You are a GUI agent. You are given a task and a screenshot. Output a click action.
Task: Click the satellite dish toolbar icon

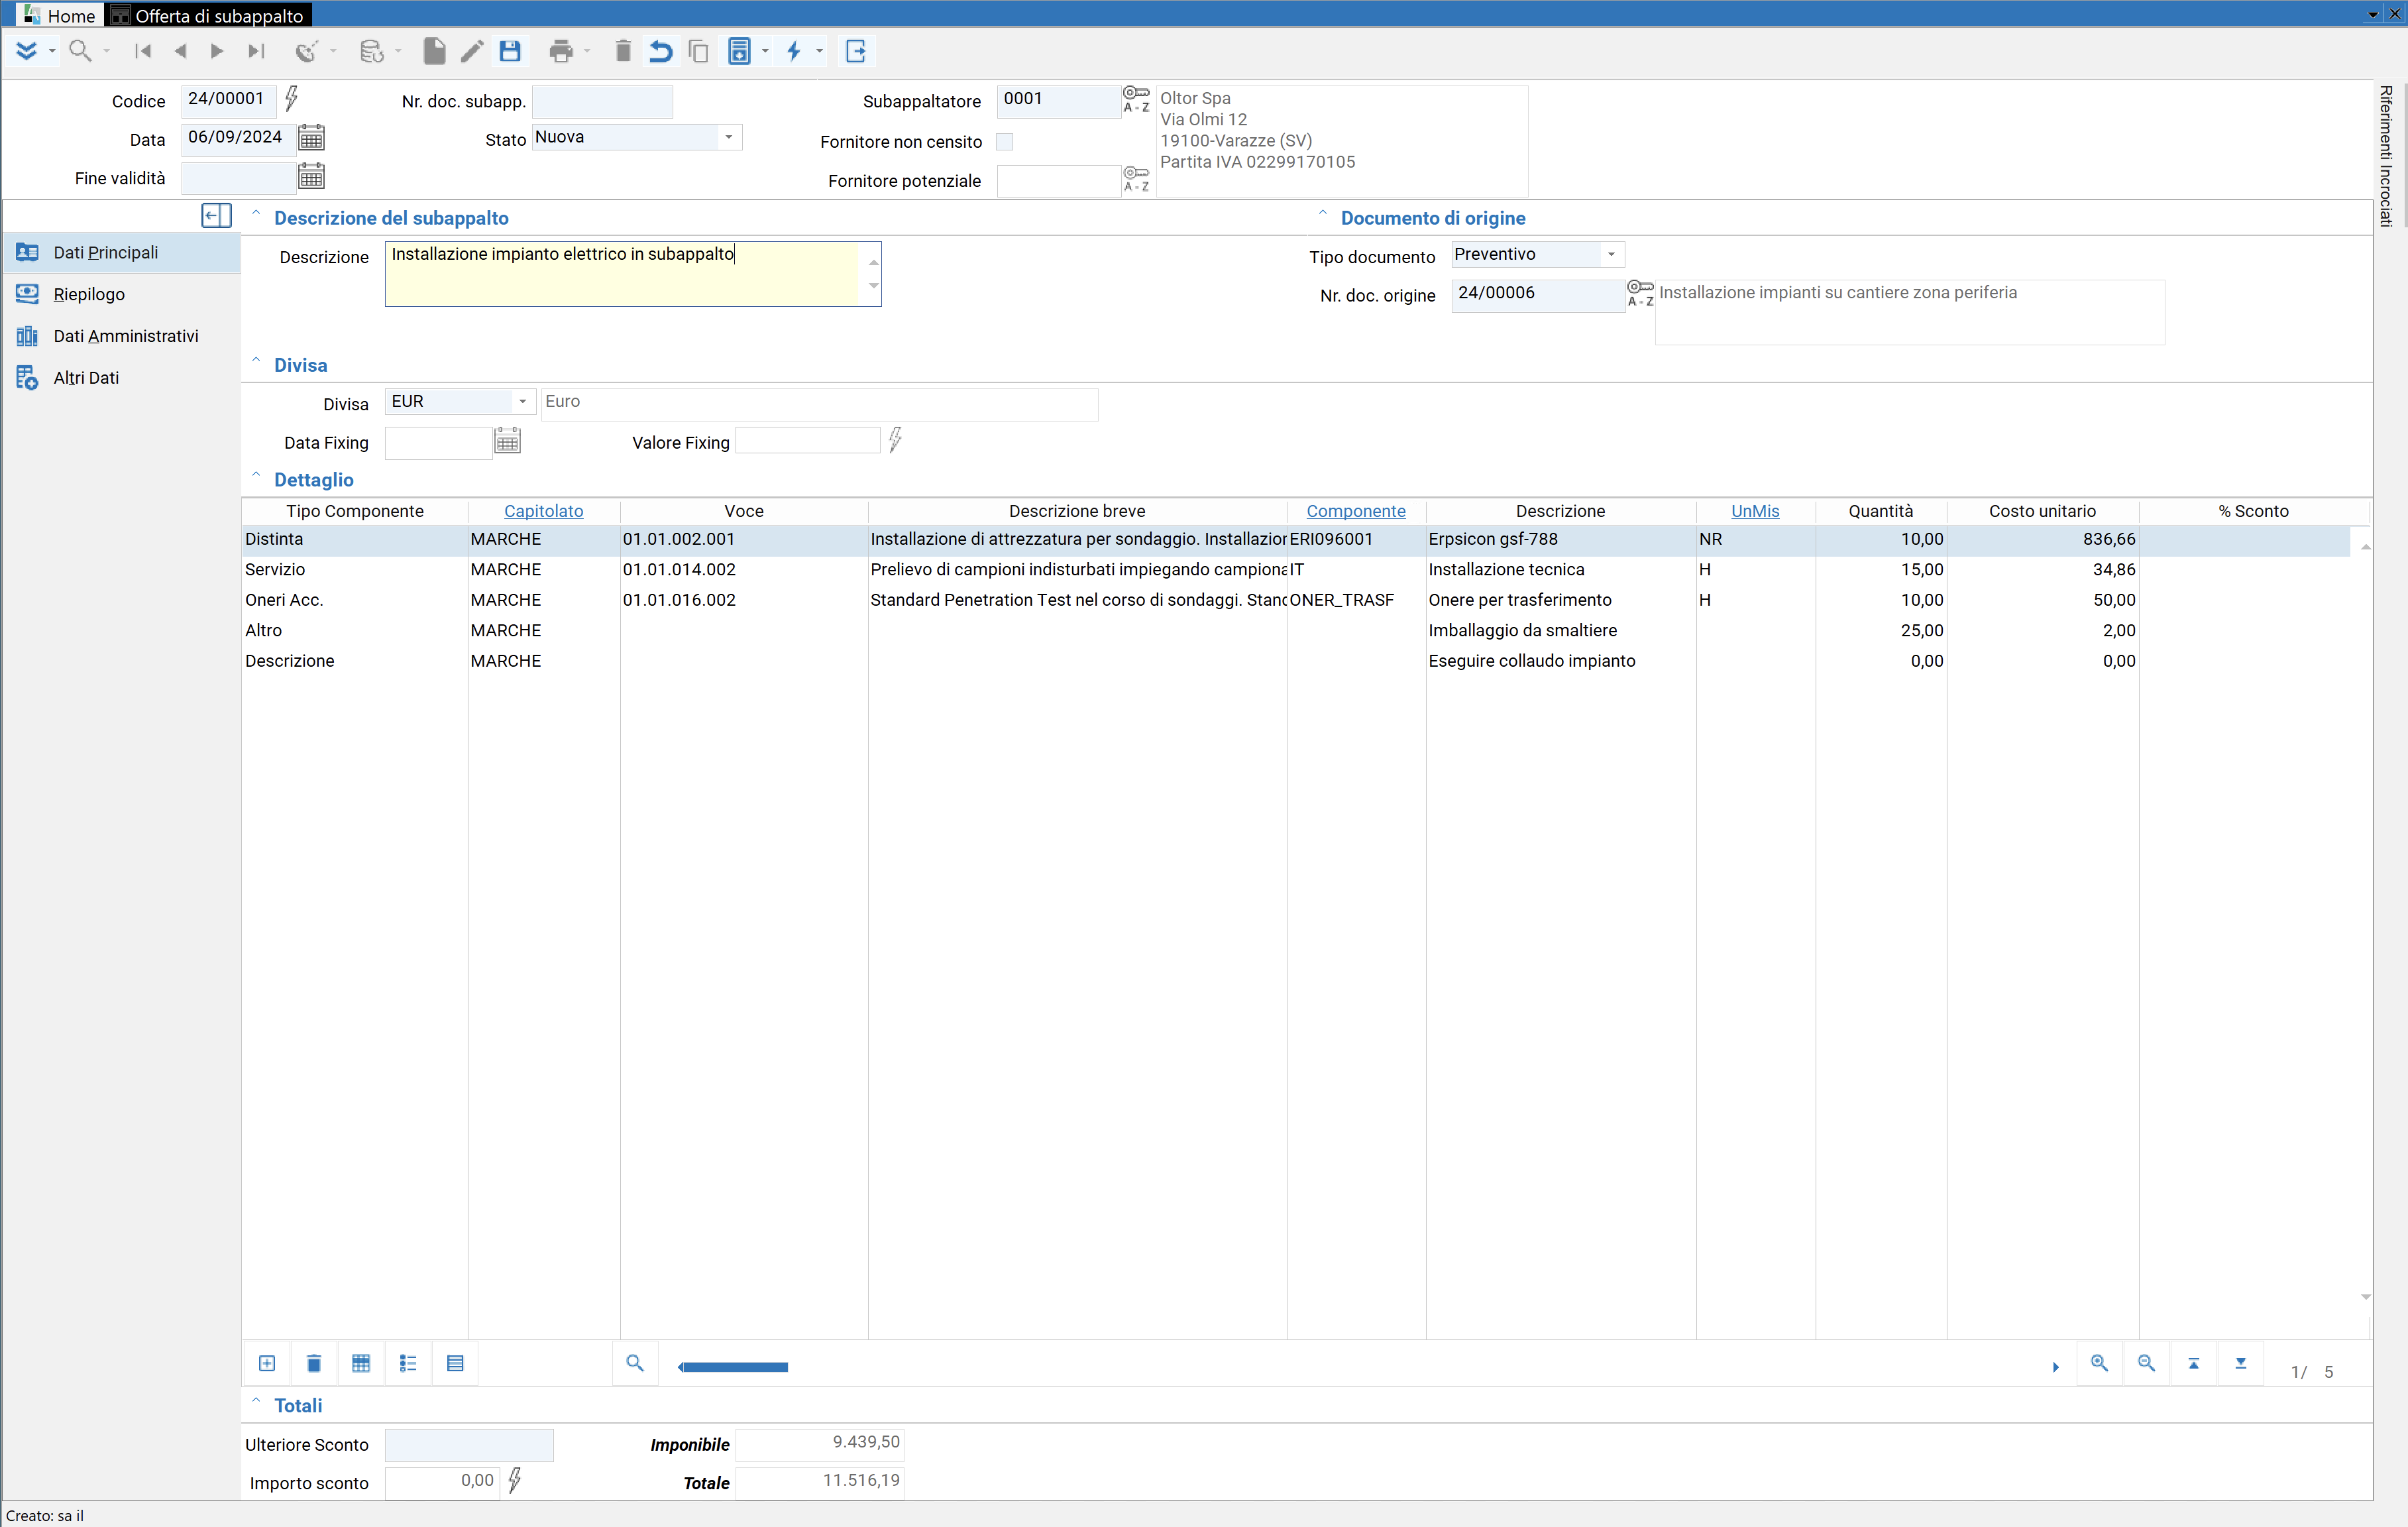point(306,51)
